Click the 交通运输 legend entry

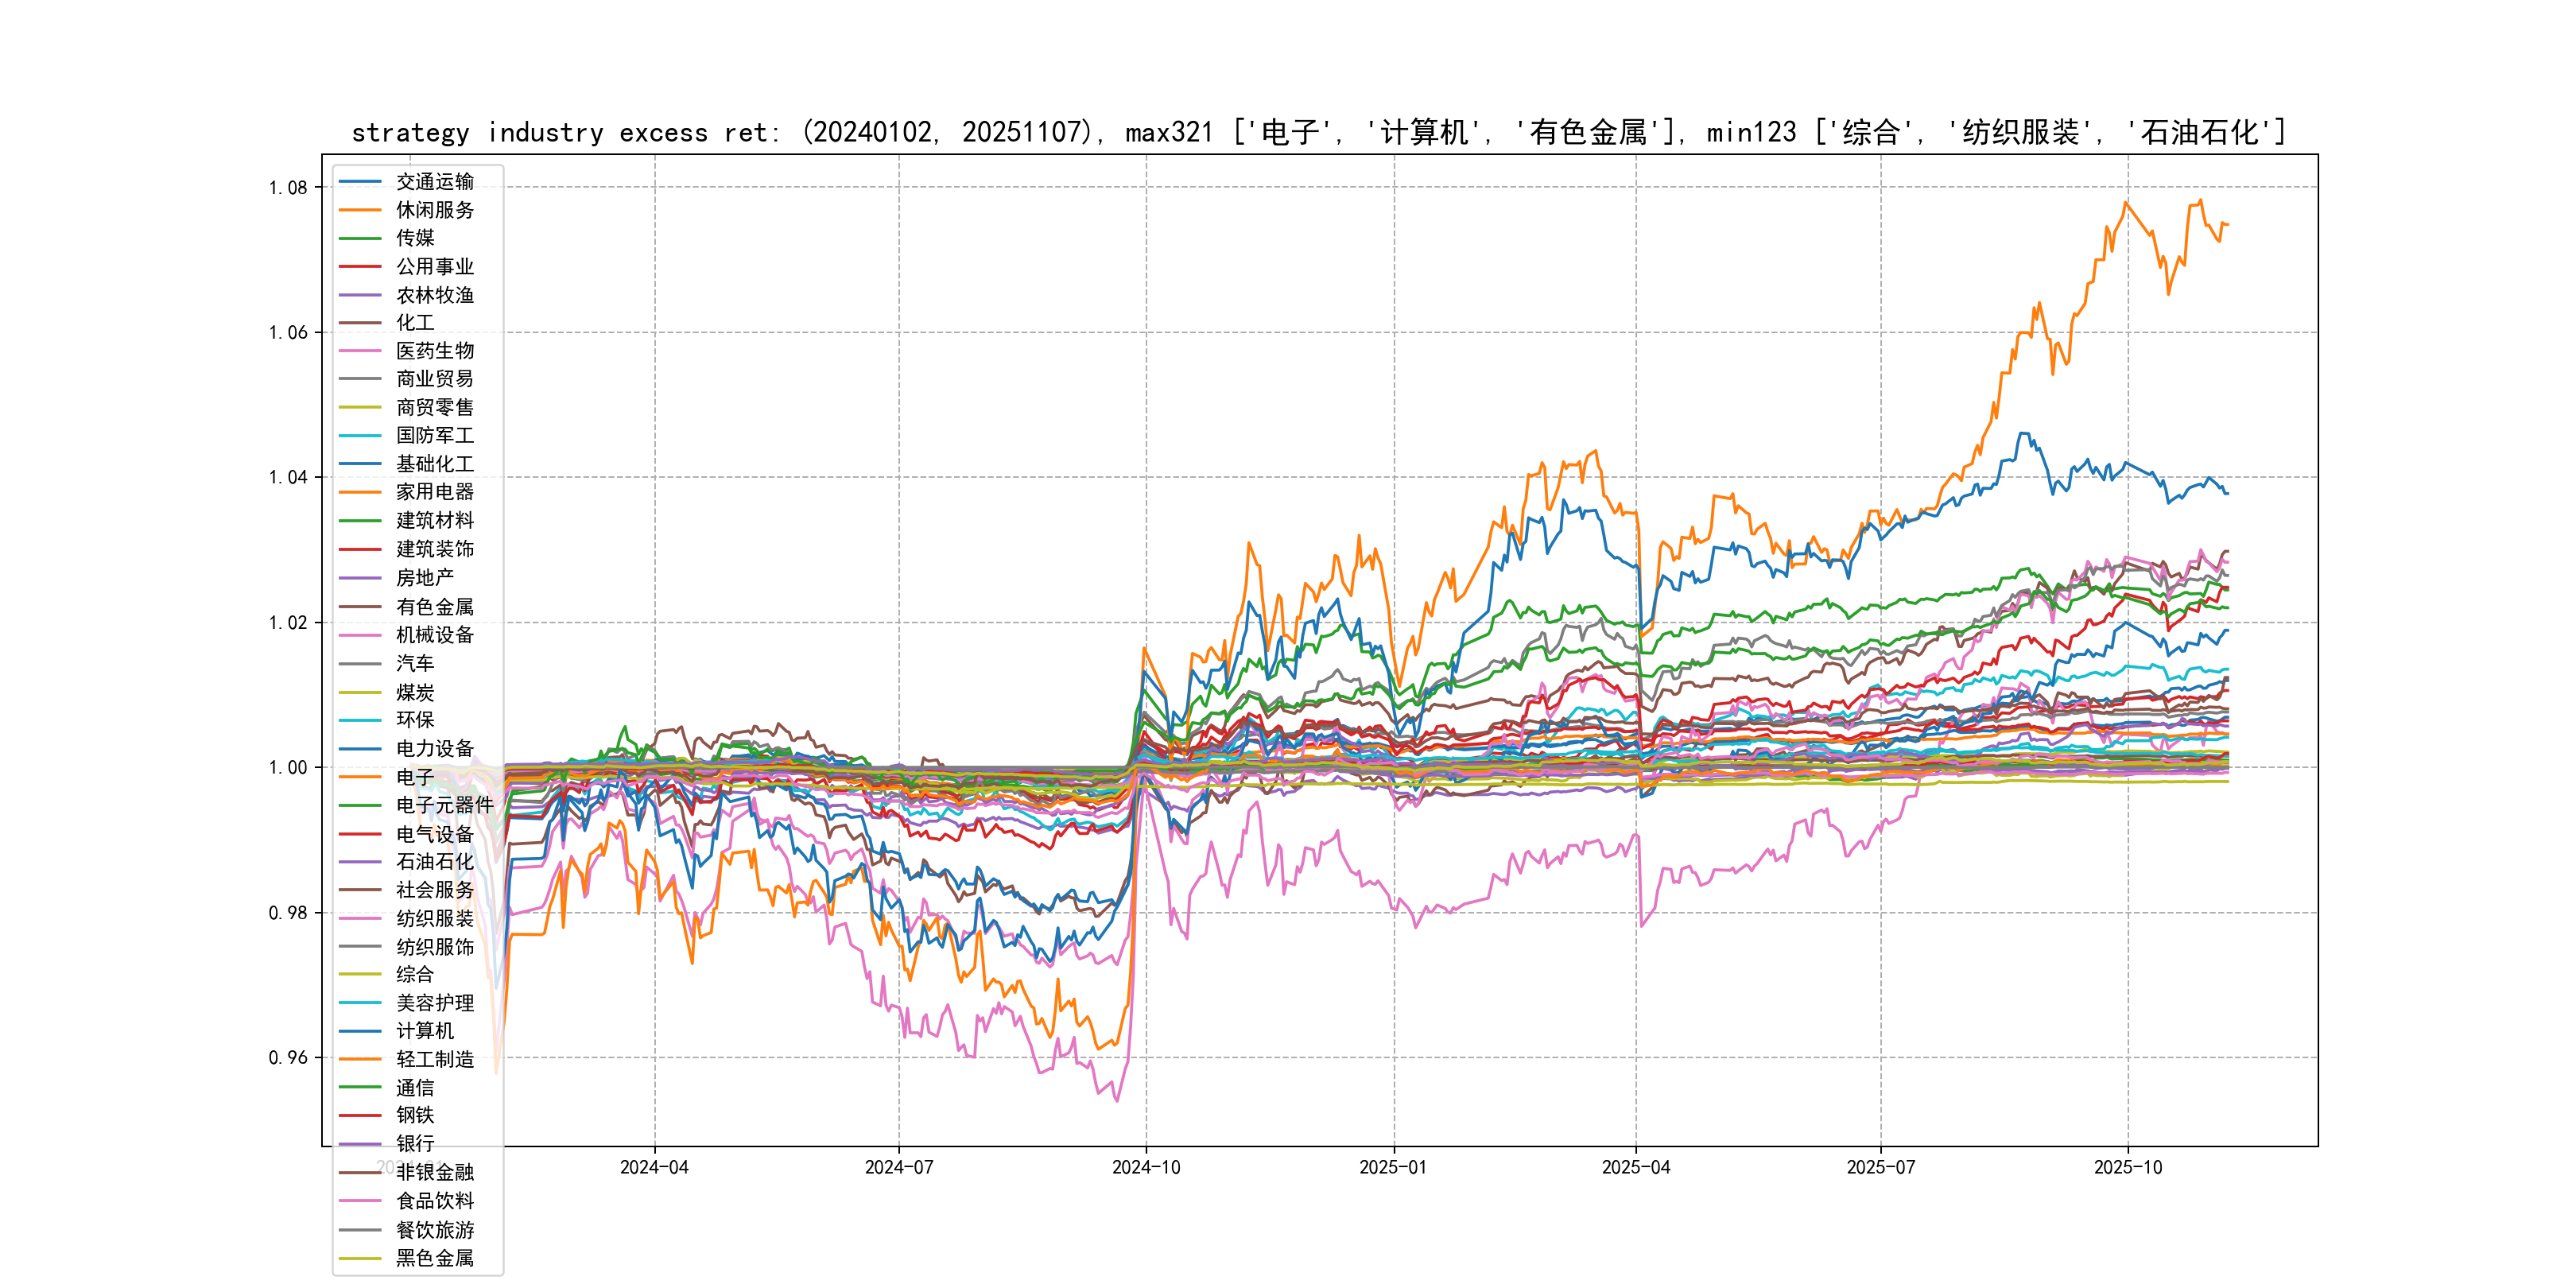coord(434,182)
